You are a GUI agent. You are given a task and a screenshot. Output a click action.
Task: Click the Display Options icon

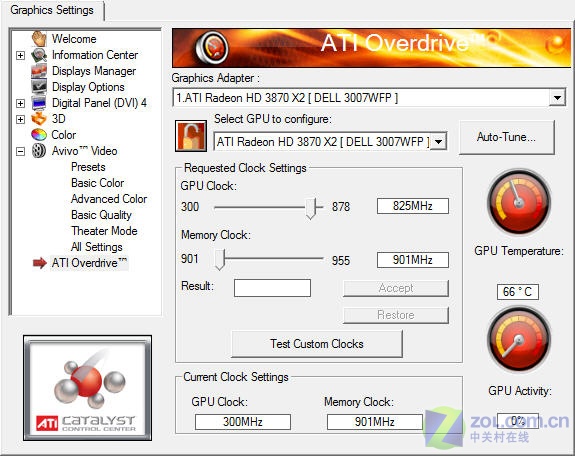[x=39, y=87]
